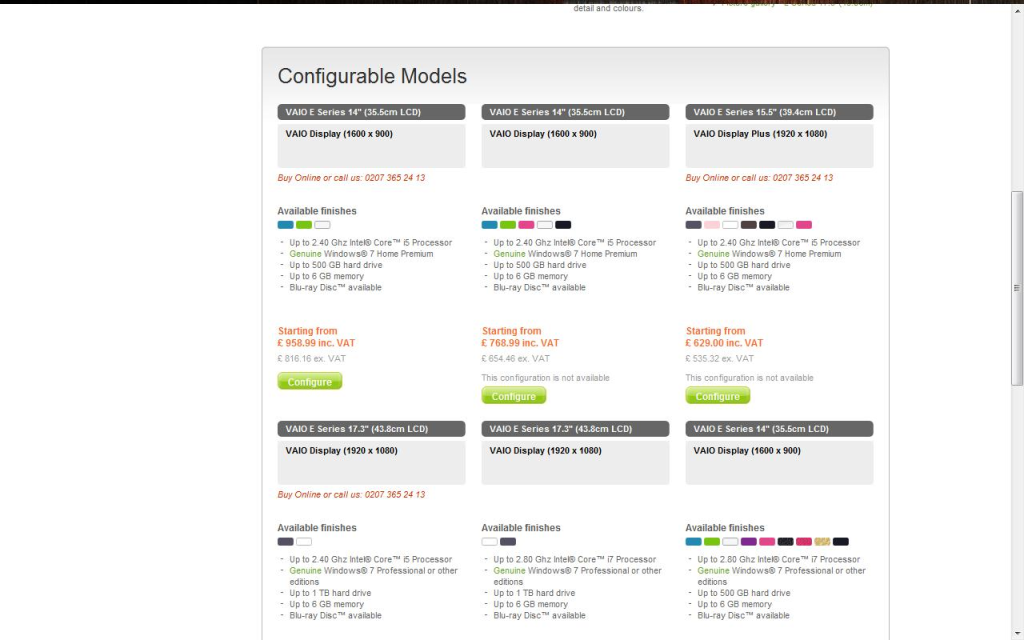Select the slate grey finish on the 15.5" model
This screenshot has height=640, width=1024.
693,225
